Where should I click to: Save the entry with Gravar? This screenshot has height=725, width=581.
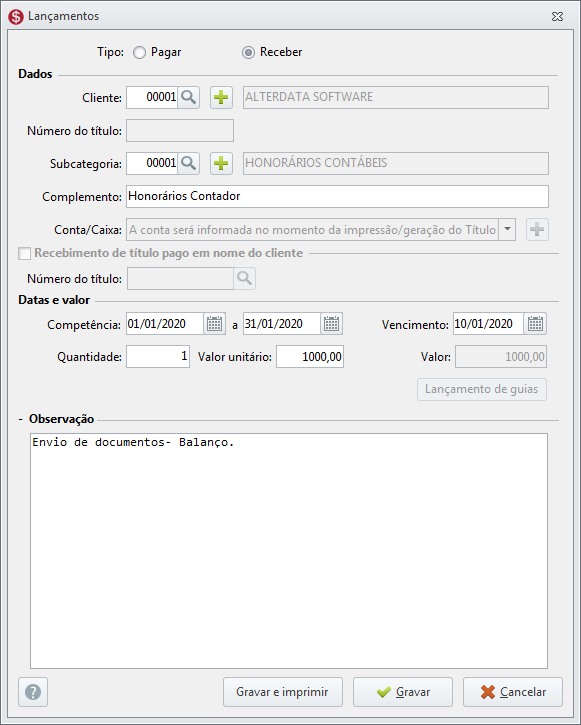(403, 692)
